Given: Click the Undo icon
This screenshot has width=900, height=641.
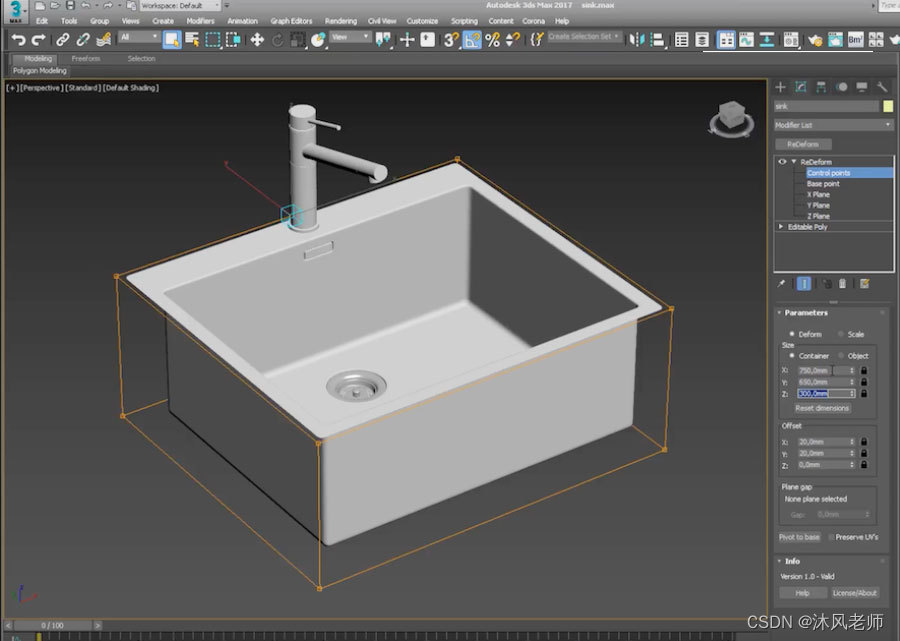Looking at the screenshot, I should pyautogui.click(x=18, y=39).
